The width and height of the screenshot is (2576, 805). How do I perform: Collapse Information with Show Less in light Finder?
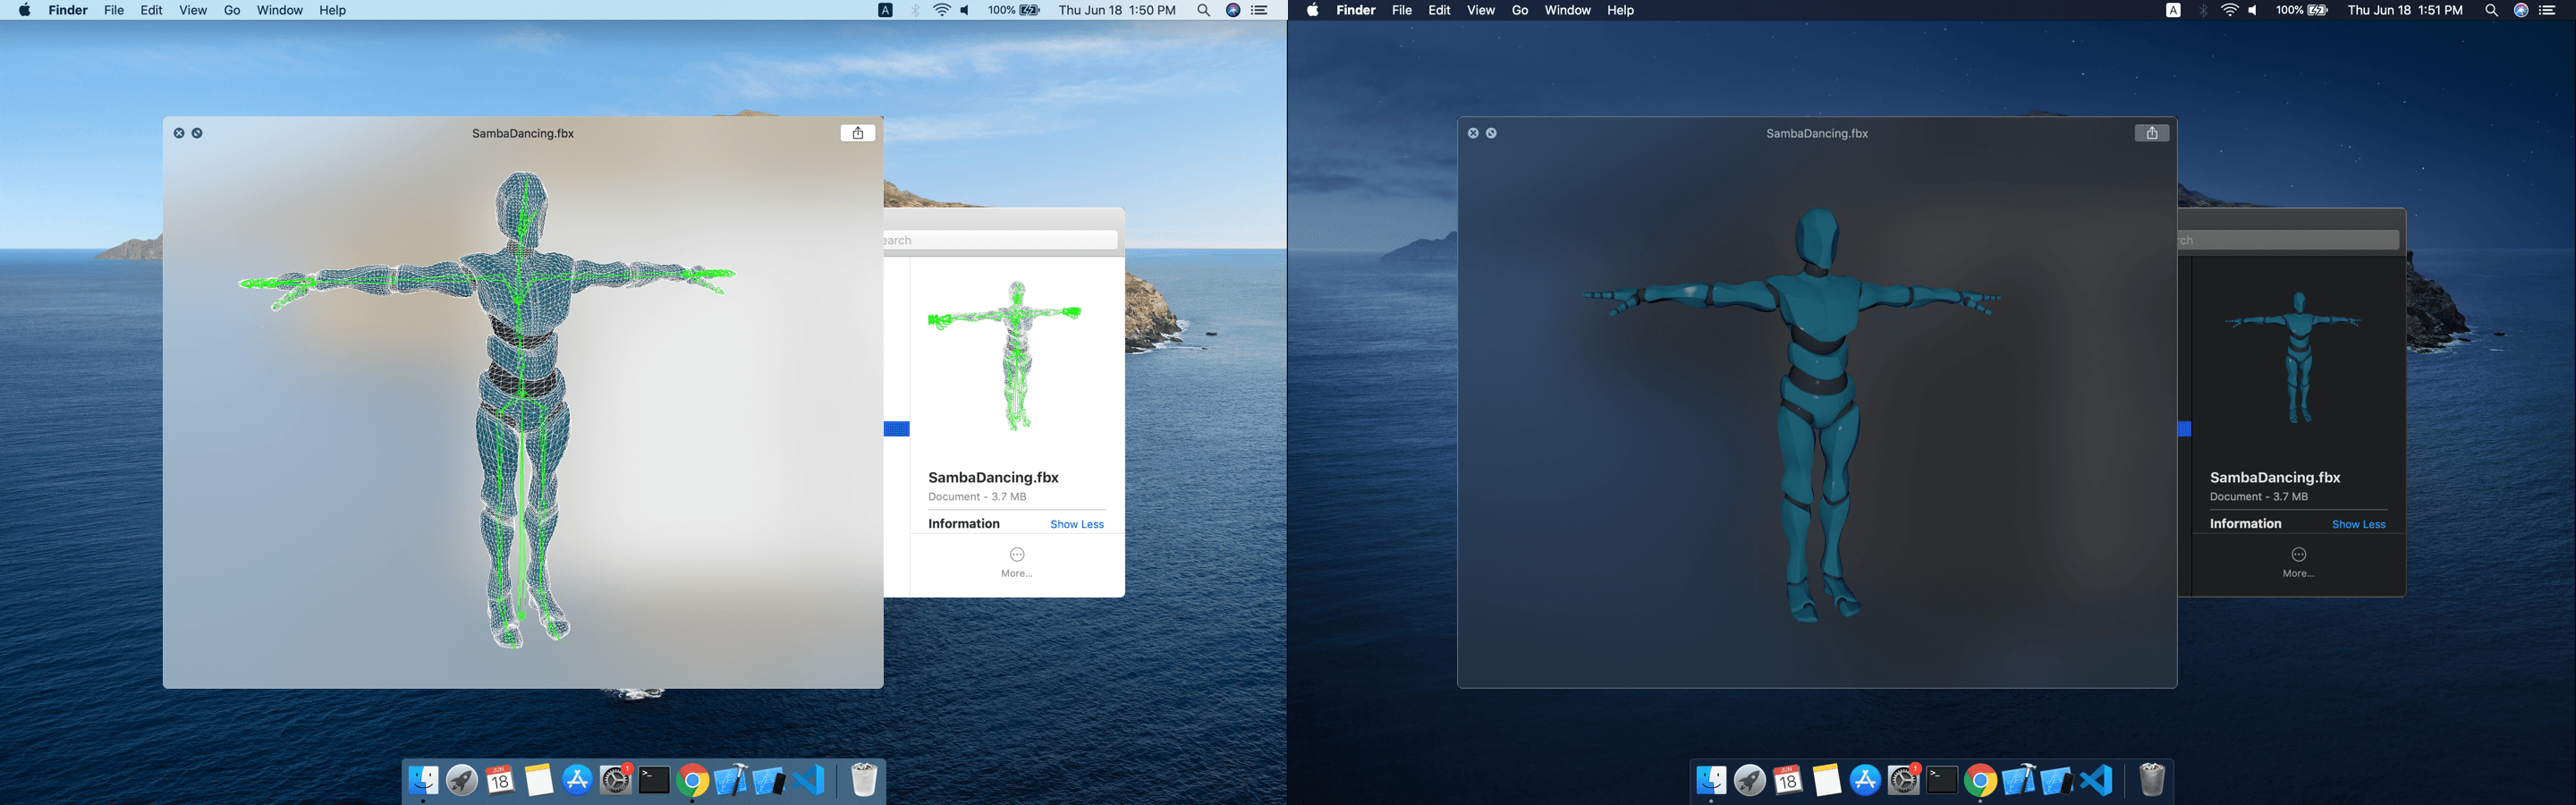tap(1076, 524)
